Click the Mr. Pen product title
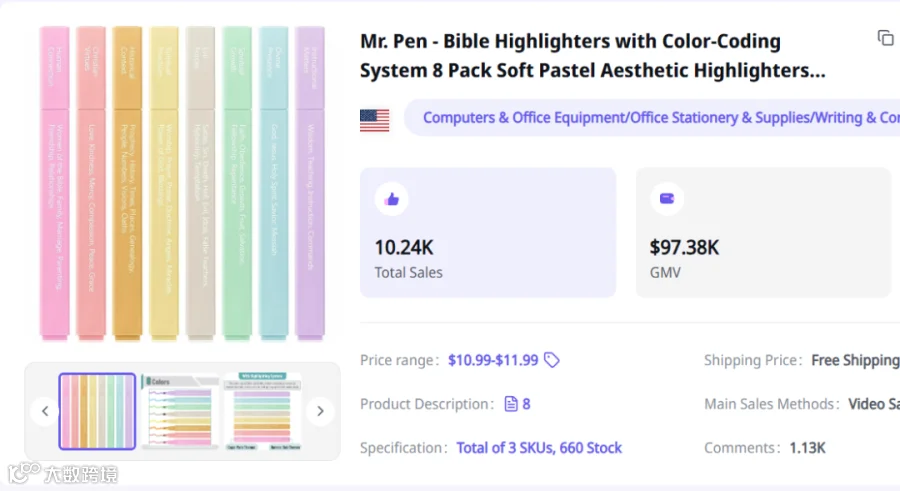Image resolution: width=900 pixels, height=491 pixels. pos(592,56)
